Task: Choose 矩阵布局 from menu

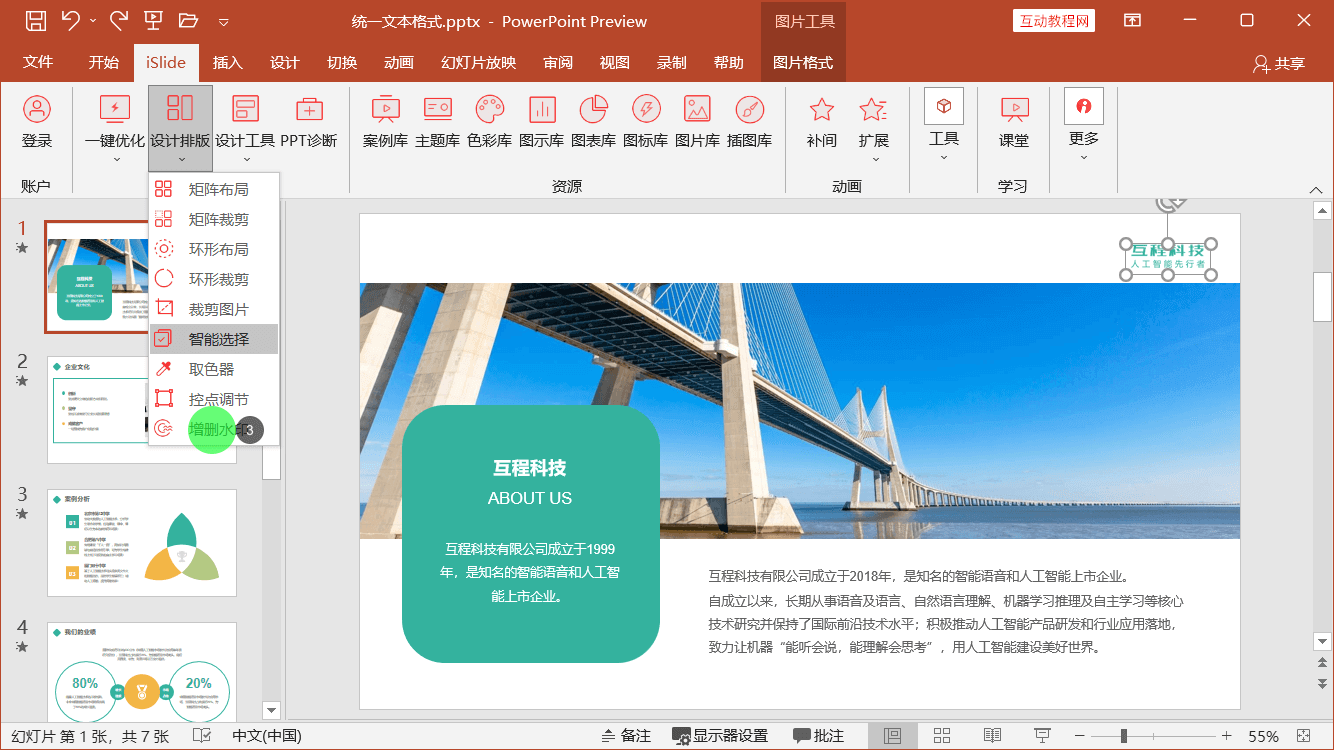Action: point(214,189)
